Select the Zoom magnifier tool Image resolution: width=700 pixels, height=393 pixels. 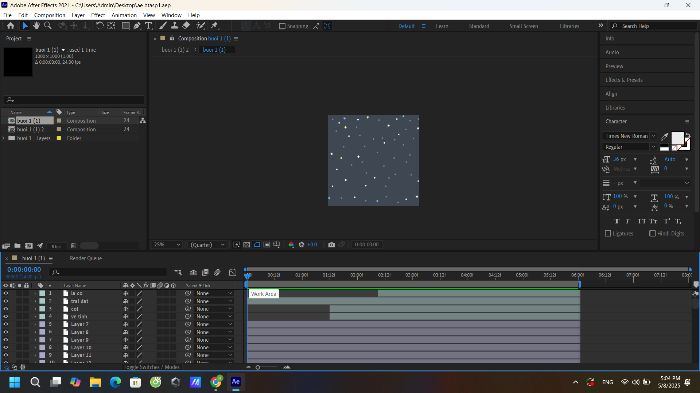[48, 26]
